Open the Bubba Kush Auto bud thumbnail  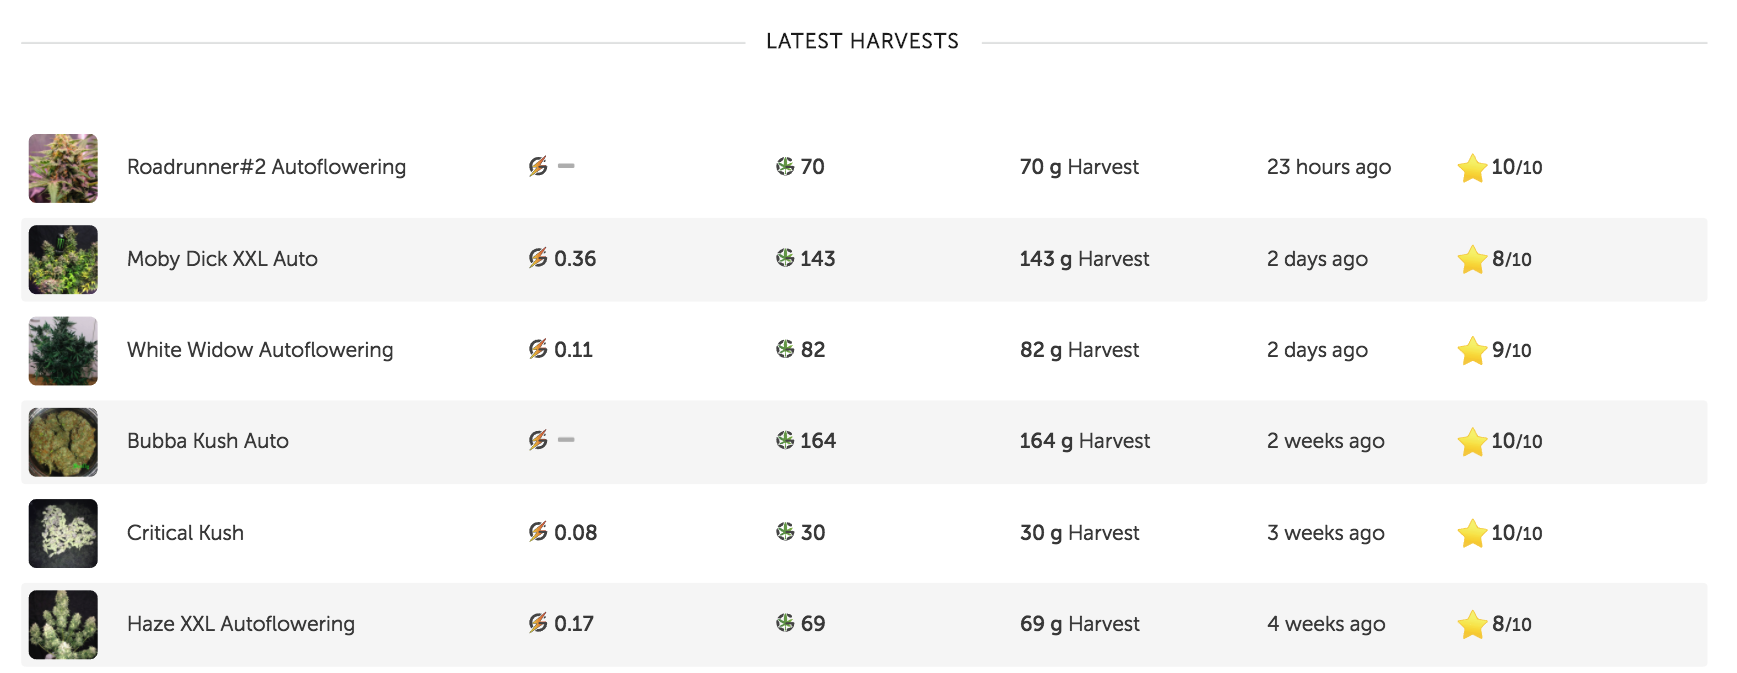click(x=63, y=441)
